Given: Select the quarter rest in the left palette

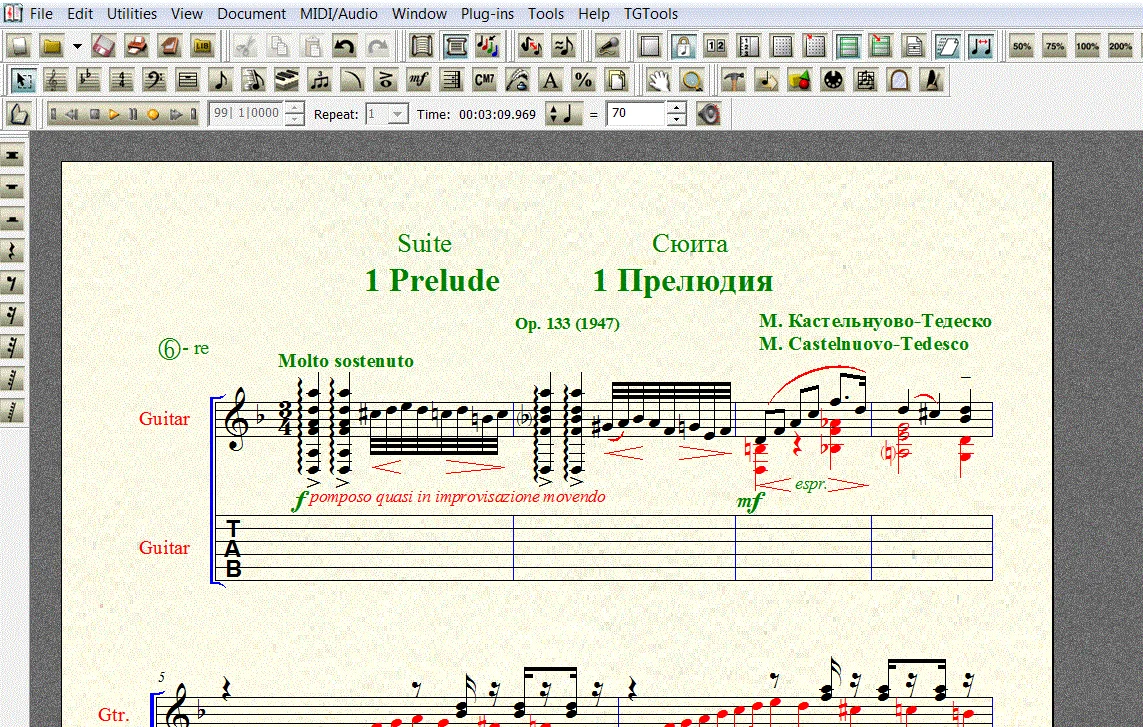Looking at the screenshot, I should click(12, 251).
